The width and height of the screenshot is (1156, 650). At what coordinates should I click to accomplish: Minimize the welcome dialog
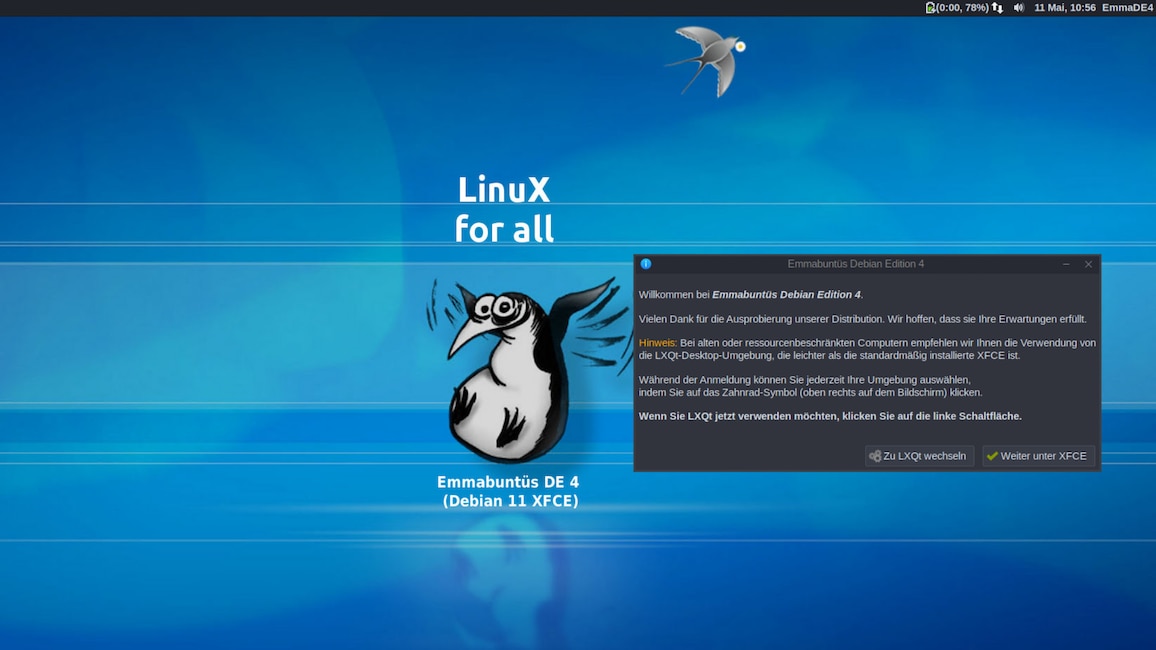tap(1066, 263)
